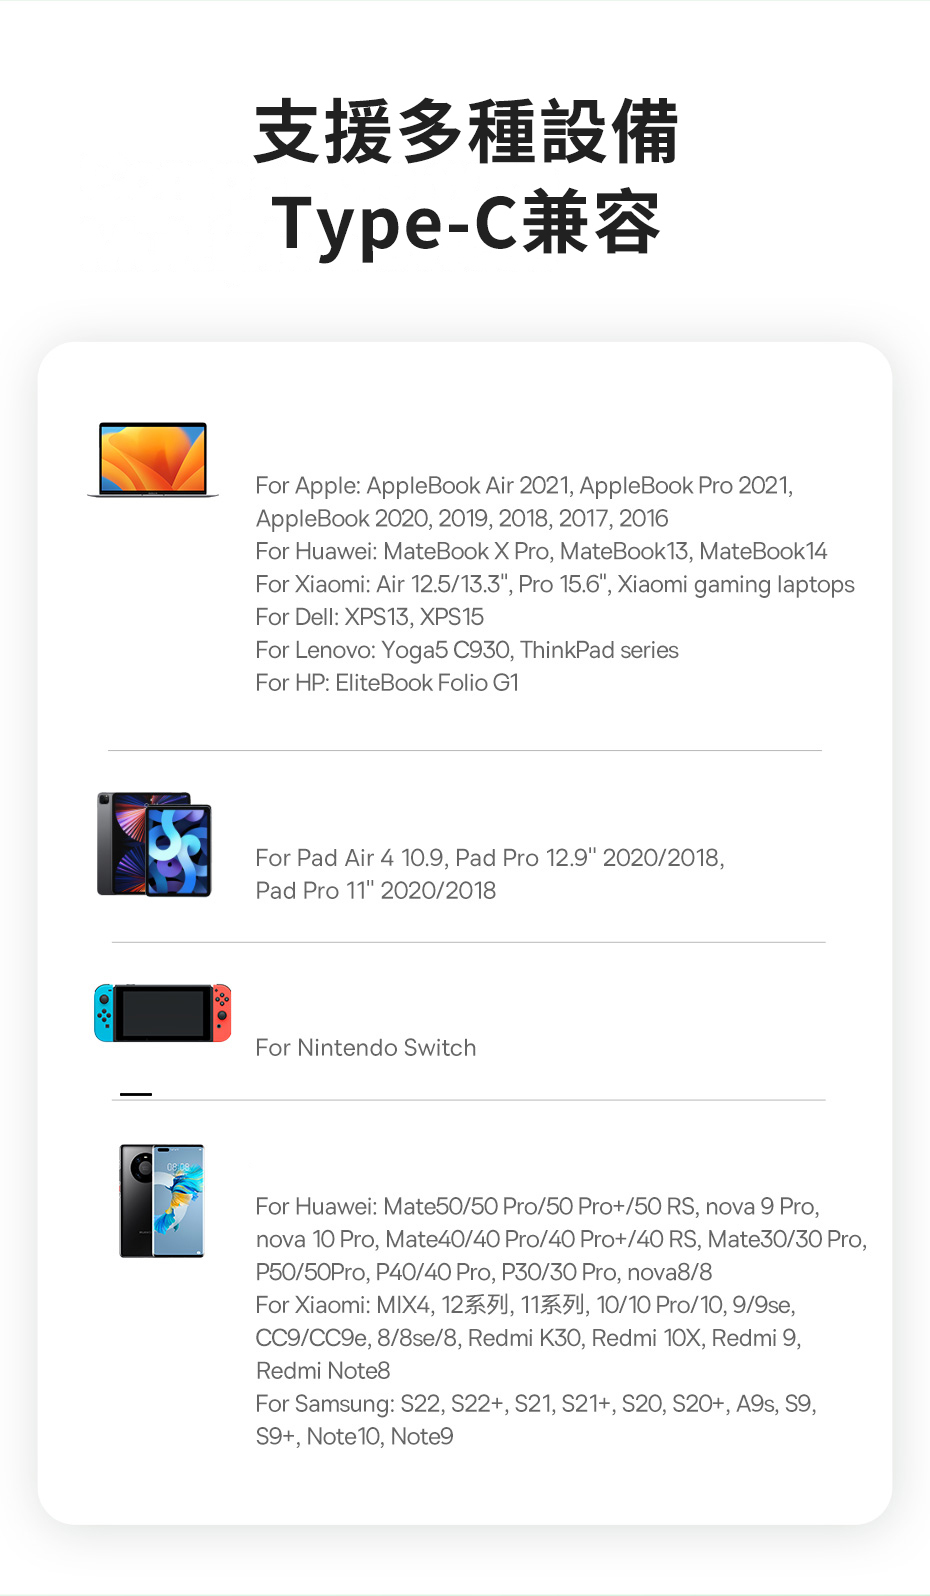Click the Huawei Mate phone image
The image size is (930, 1596).
pos(162,1200)
